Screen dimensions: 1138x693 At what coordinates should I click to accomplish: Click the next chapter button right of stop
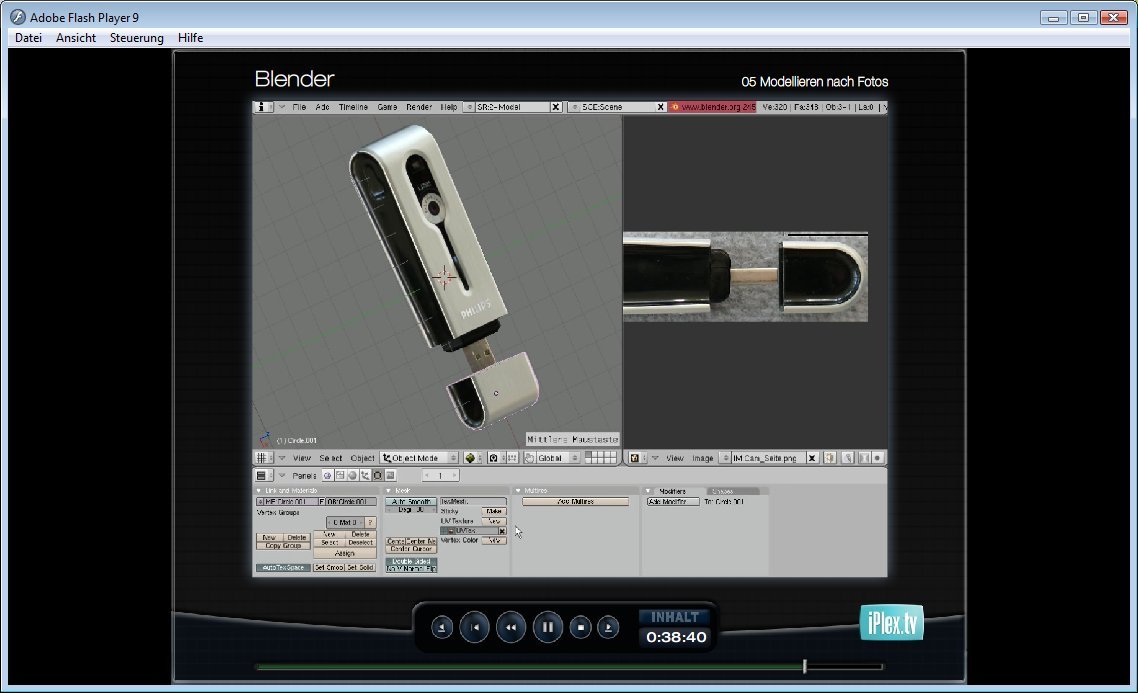(x=608, y=627)
